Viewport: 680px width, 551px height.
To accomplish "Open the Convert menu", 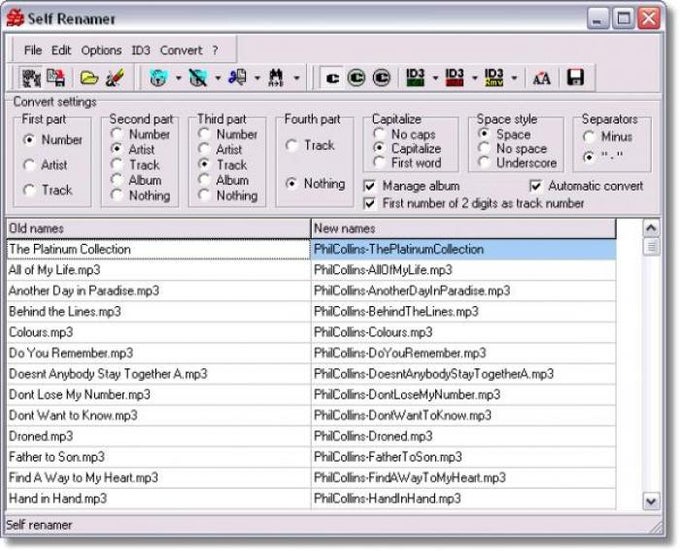I will point(181,50).
